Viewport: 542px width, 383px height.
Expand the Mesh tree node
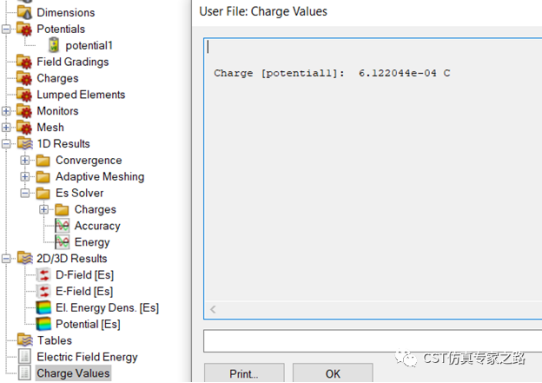coord(6,128)
